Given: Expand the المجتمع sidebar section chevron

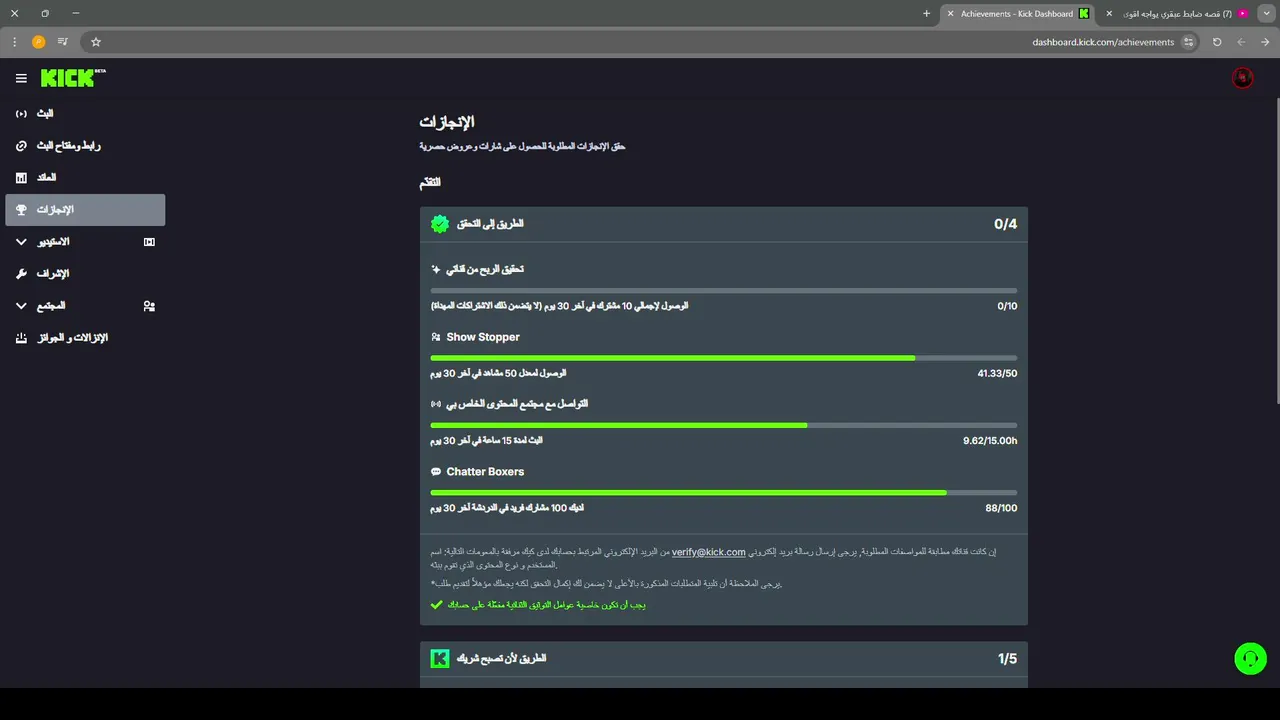Looking at the screenshot, I should [22, 306].
